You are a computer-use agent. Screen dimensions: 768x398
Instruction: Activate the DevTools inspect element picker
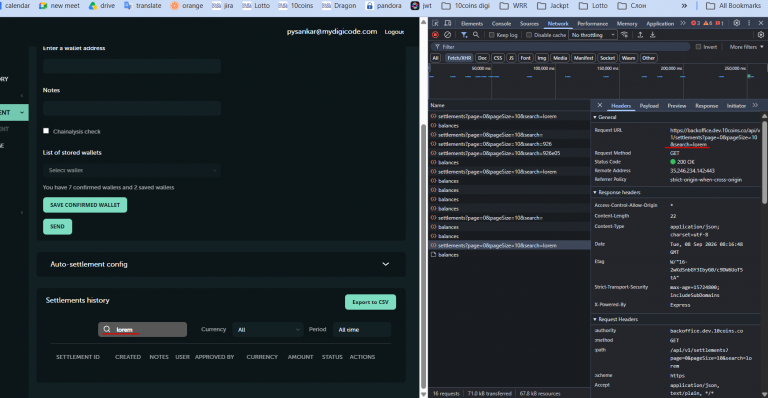point(435,23)
